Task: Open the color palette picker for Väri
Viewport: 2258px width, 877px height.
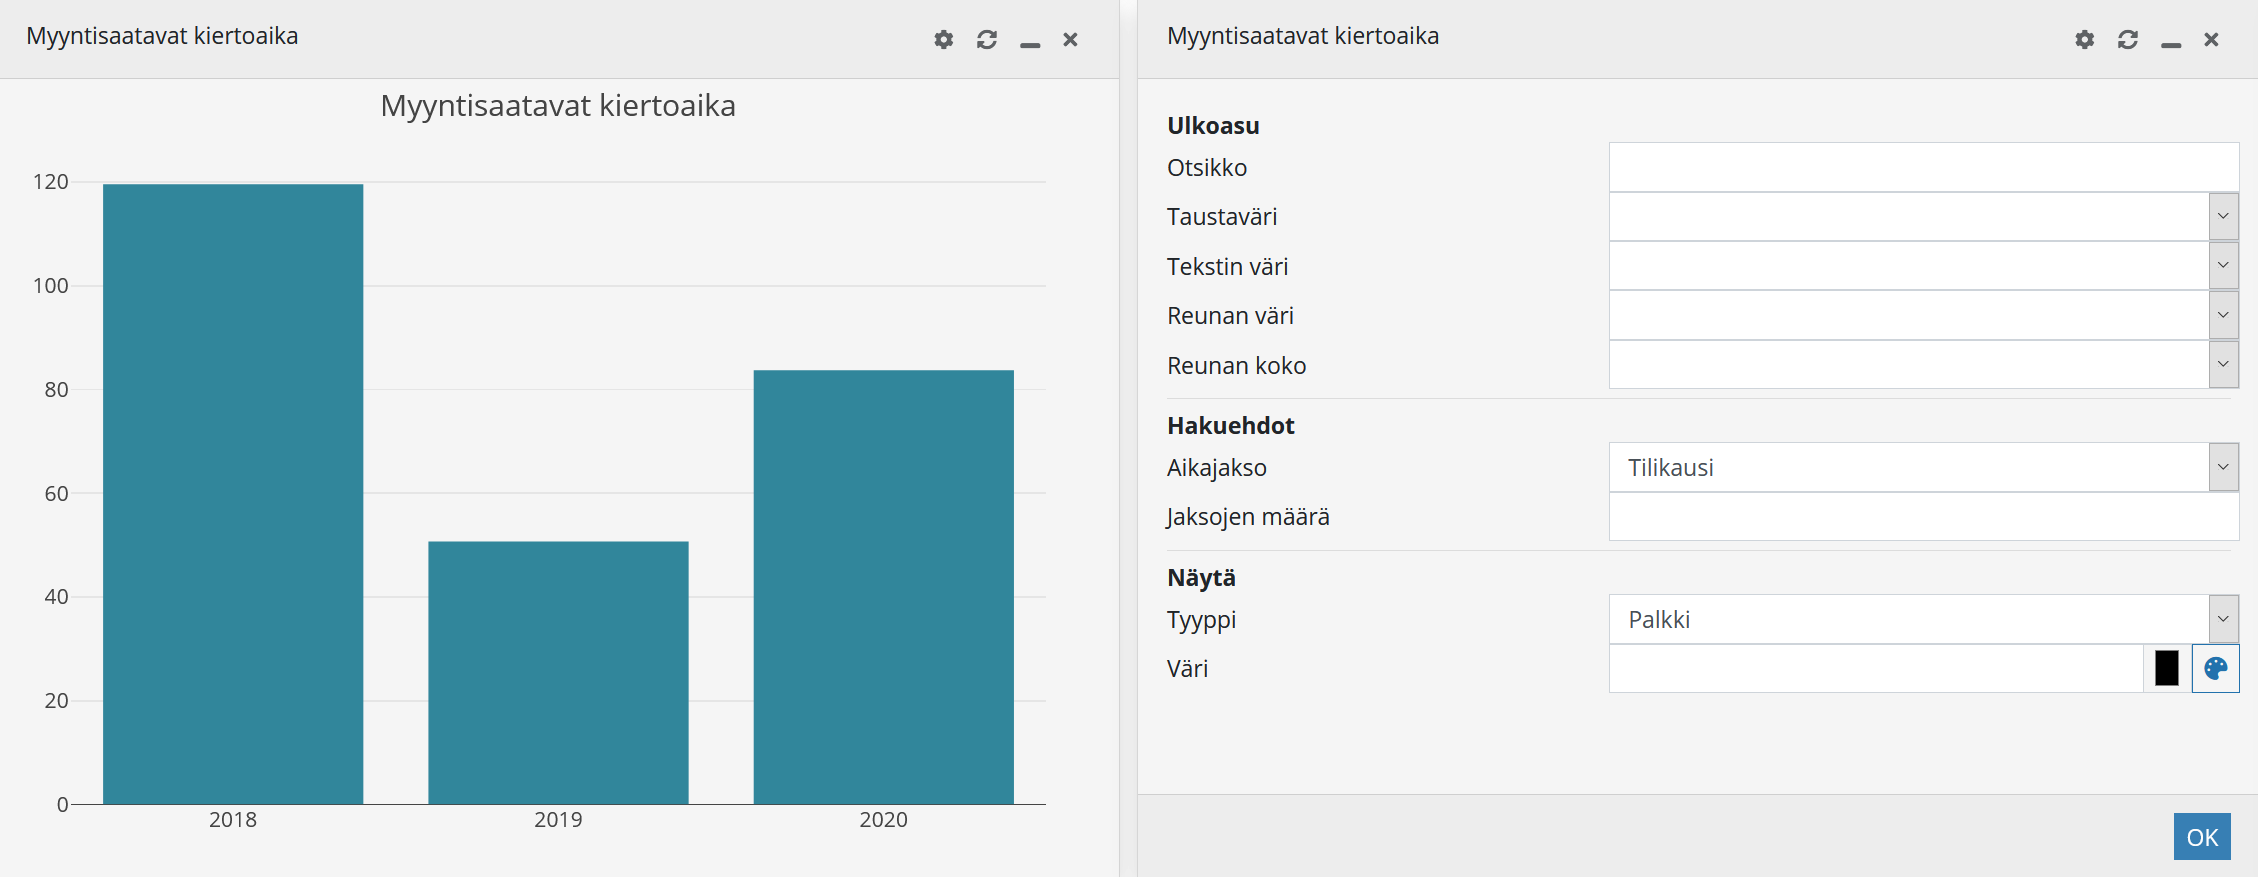Action: pos(2215,669)
